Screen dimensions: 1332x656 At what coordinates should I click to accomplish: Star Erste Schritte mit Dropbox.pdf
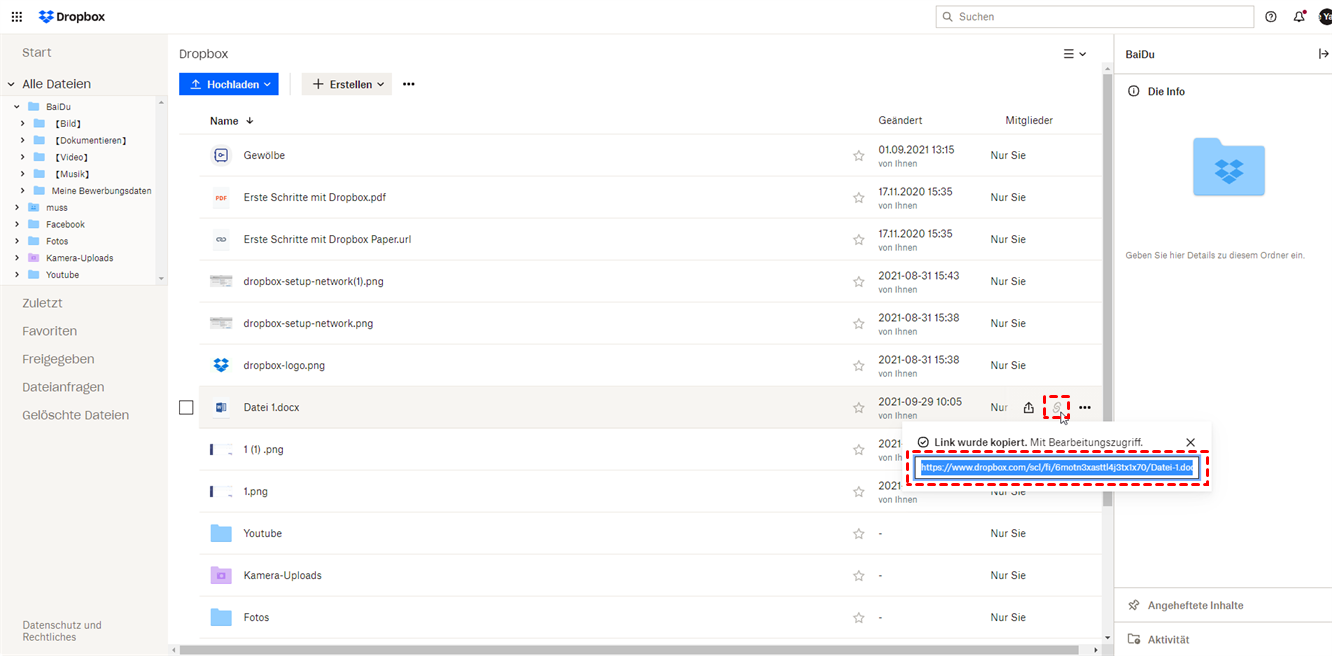pyautogui.click(x=858, y=198)
